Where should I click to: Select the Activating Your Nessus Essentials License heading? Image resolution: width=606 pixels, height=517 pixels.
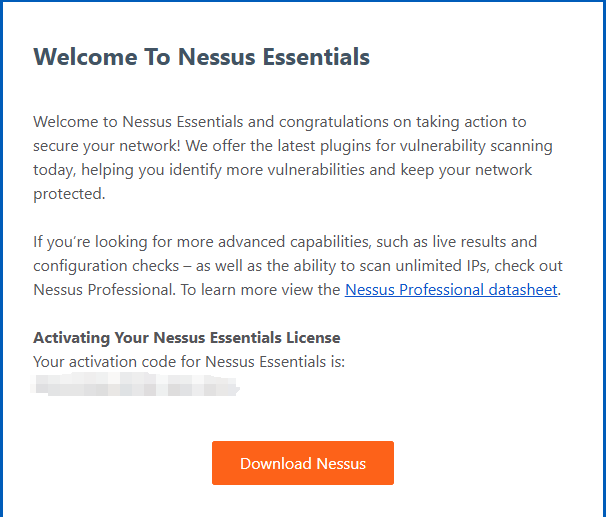pos(186,338)
